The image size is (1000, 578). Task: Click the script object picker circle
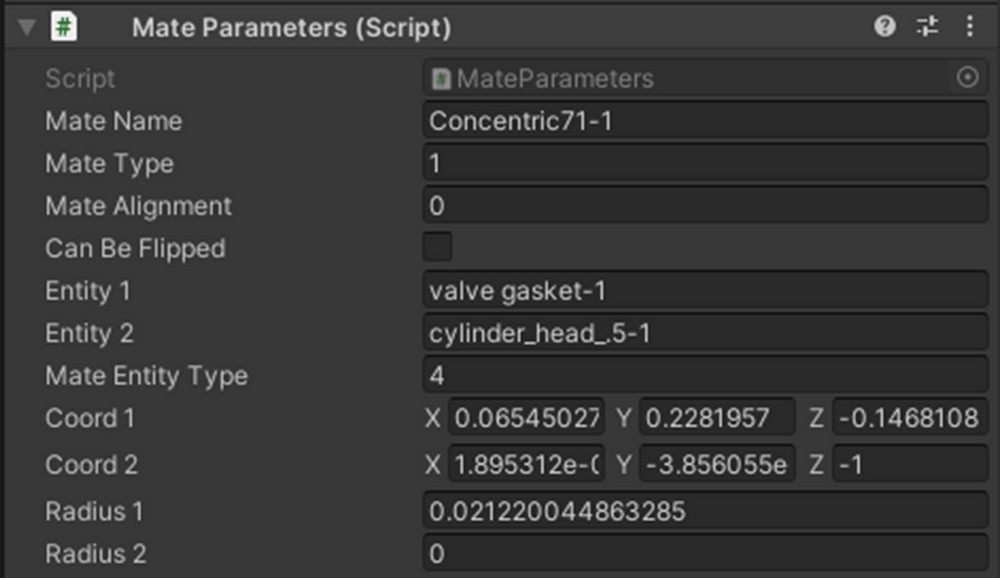point(967,78)
